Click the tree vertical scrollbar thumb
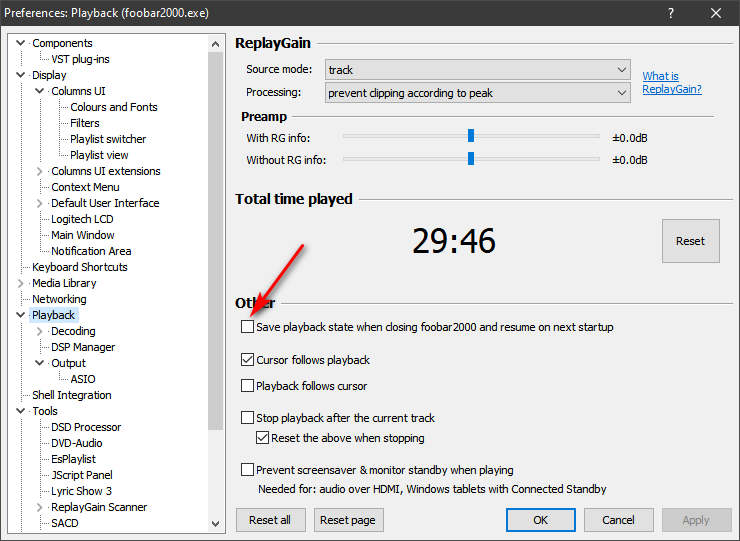 pos(216,241)
